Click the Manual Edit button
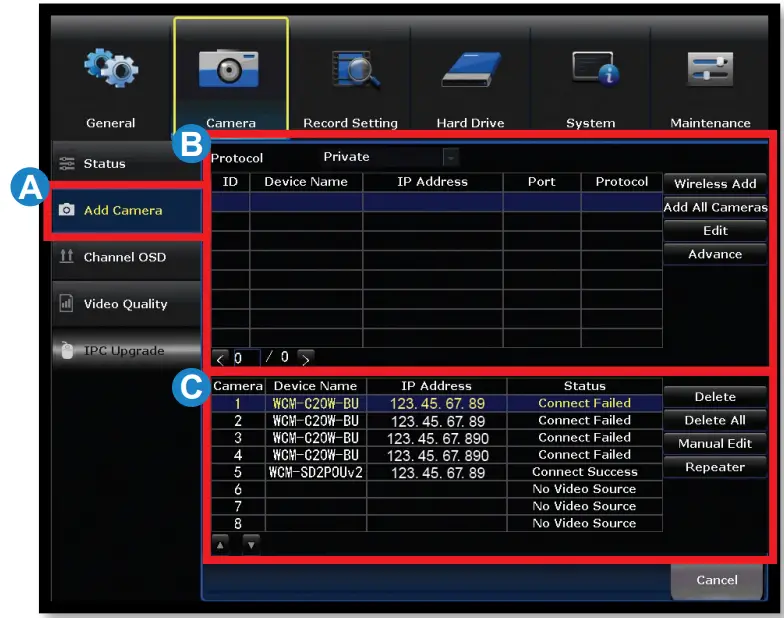The width and height of the screenshot is (784, 618). pos(715,444)
